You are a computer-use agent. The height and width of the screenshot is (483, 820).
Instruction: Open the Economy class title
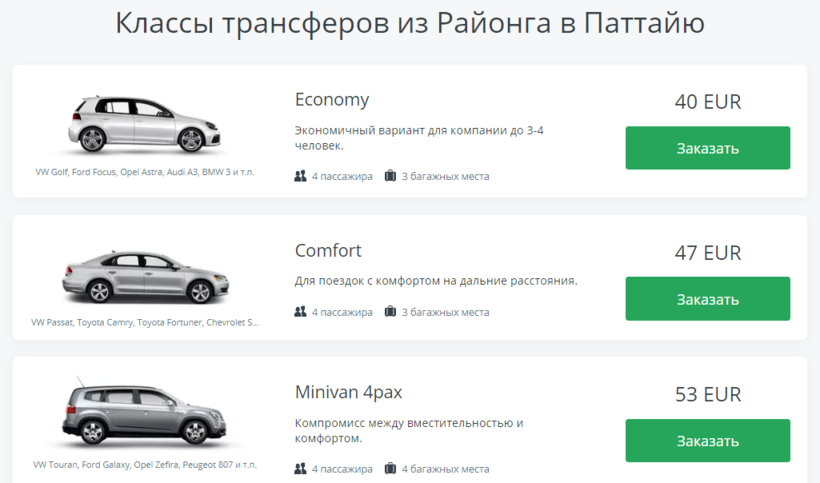click(x=332, y=100)
